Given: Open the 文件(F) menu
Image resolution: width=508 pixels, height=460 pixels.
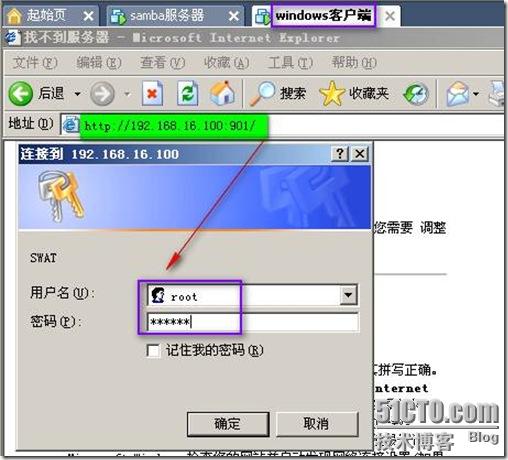Looking at the screenshot, I should point(35,63).
